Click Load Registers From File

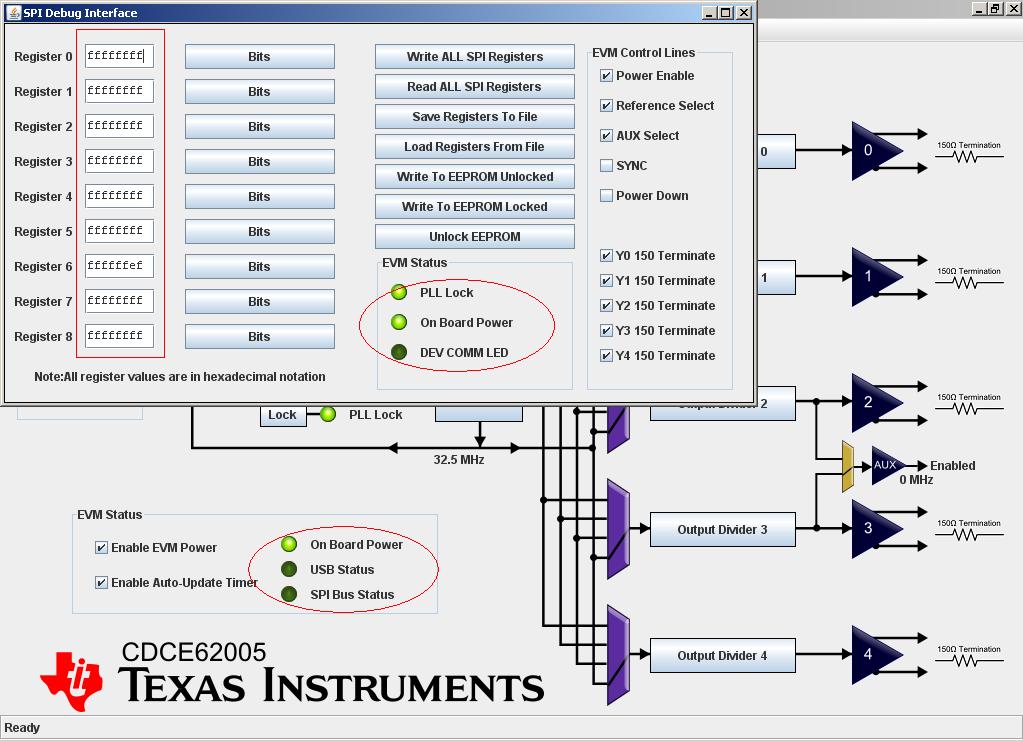point(475,147)
